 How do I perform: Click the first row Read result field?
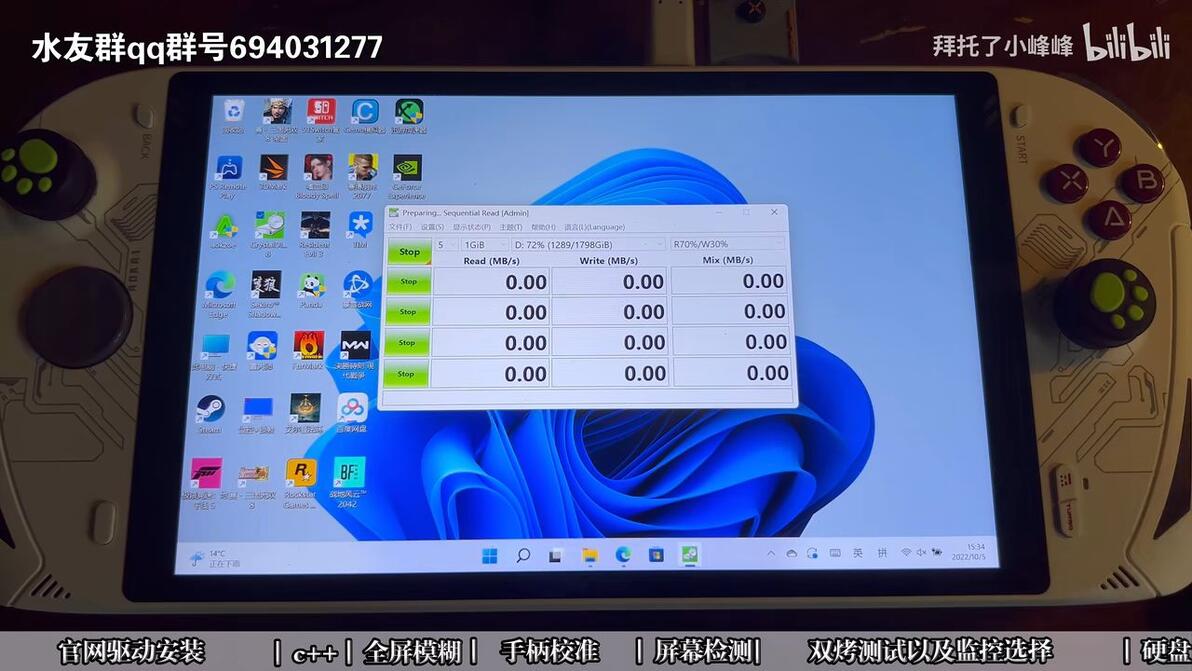click(491, 282)
